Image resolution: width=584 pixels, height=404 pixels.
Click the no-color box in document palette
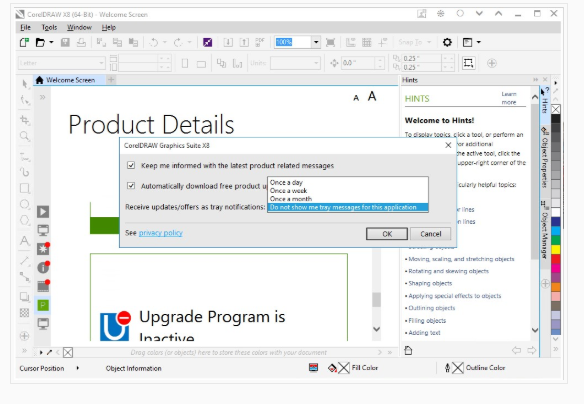pyautogui.click(x=68, y=352)
